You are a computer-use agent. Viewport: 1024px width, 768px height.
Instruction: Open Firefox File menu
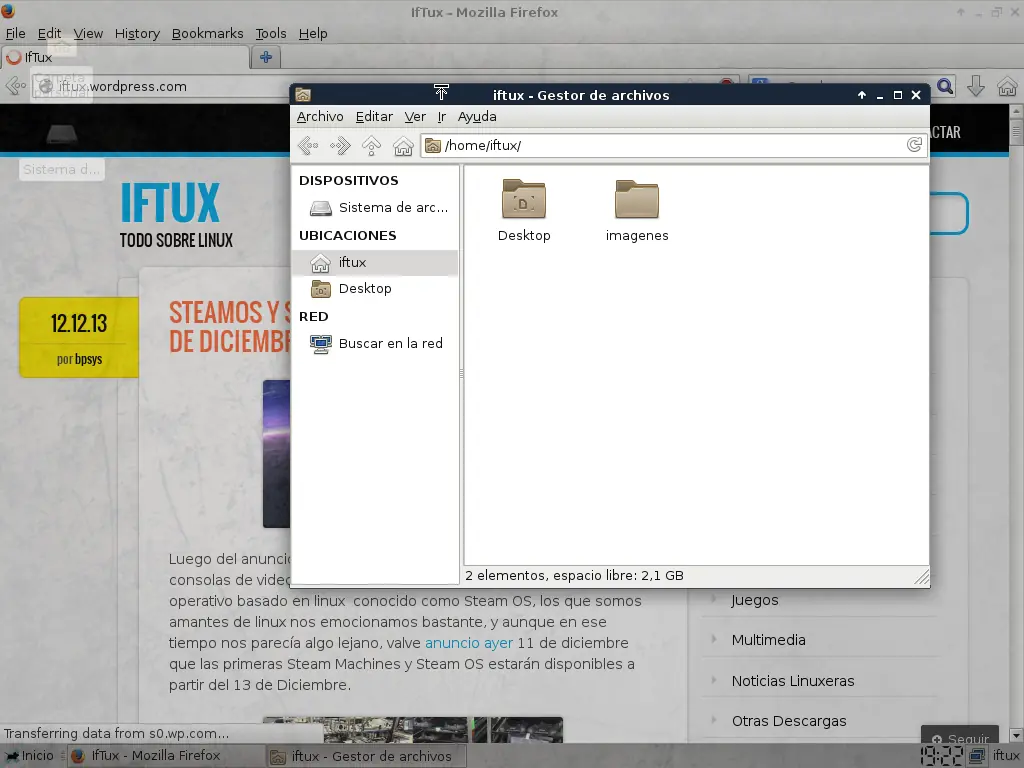[16, 33]
